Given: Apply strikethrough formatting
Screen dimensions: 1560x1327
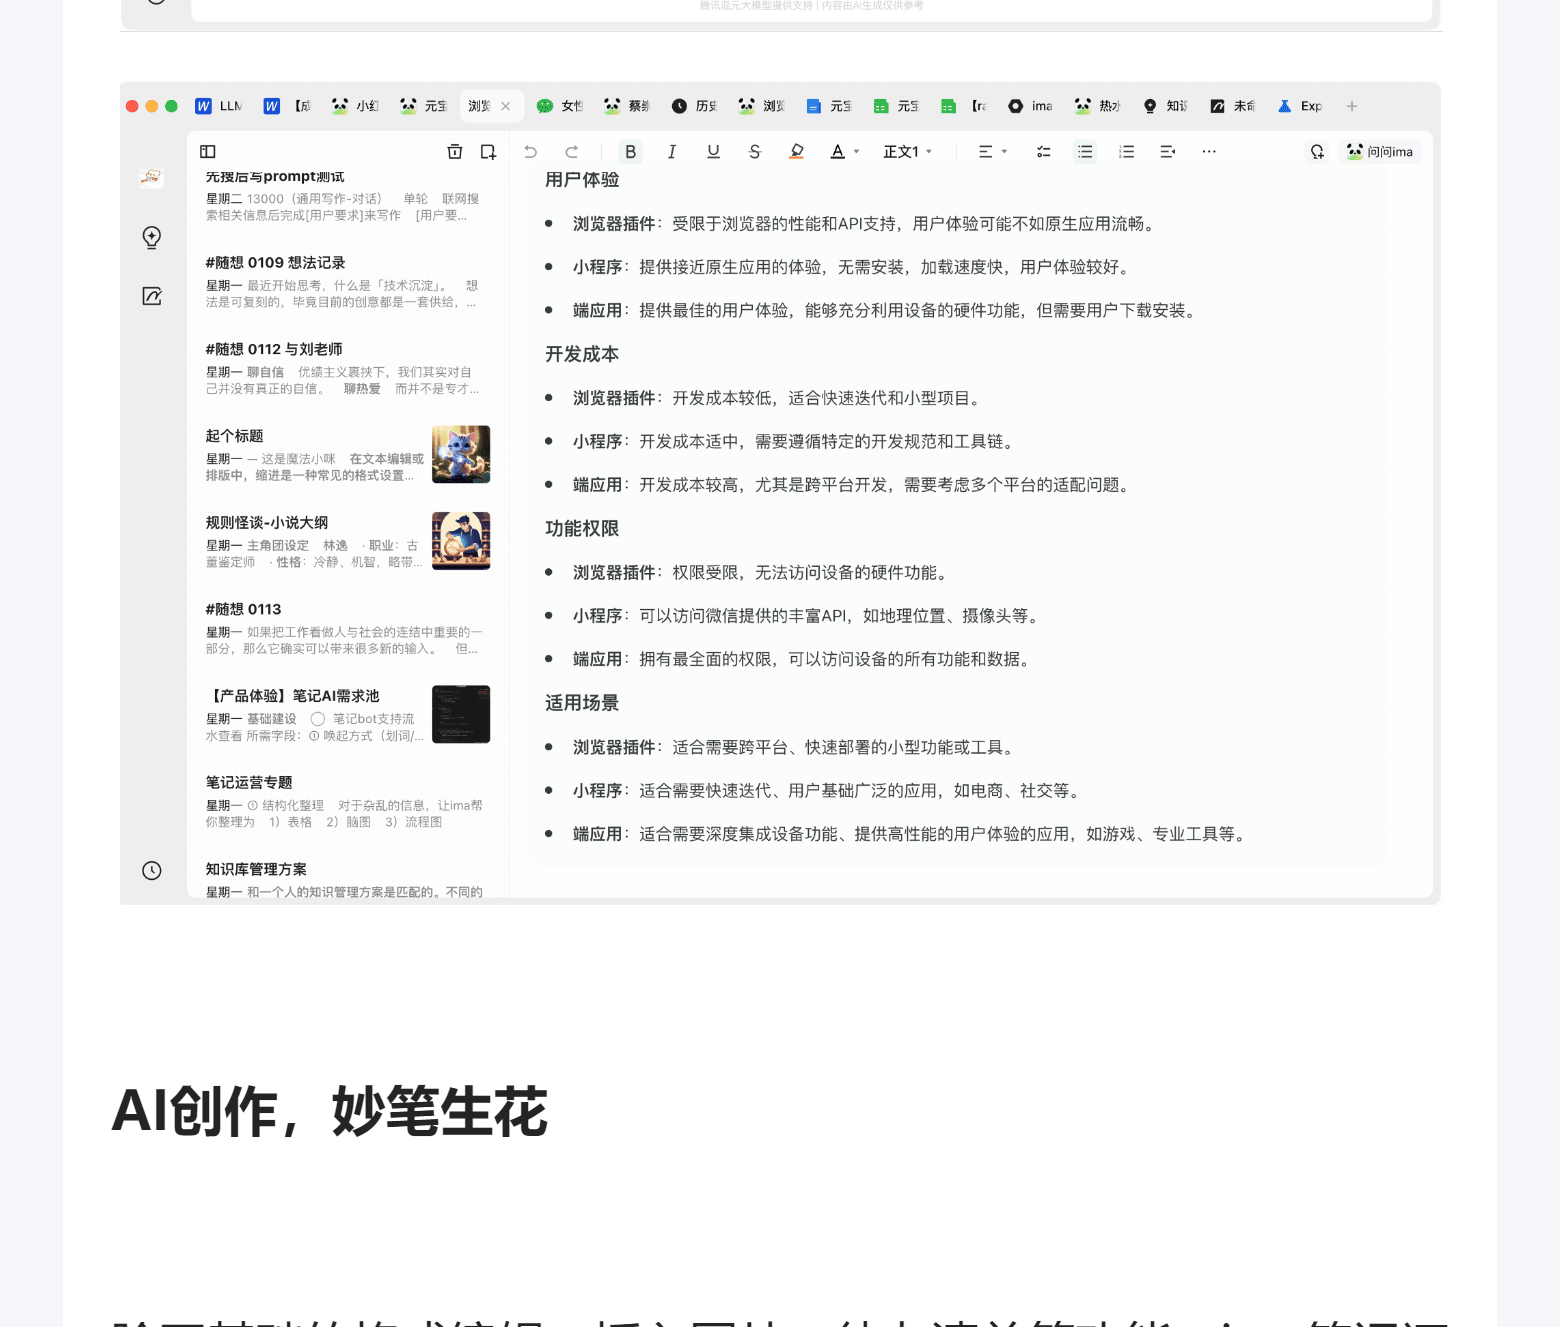Looking at the screenshot, I should 754,152.
